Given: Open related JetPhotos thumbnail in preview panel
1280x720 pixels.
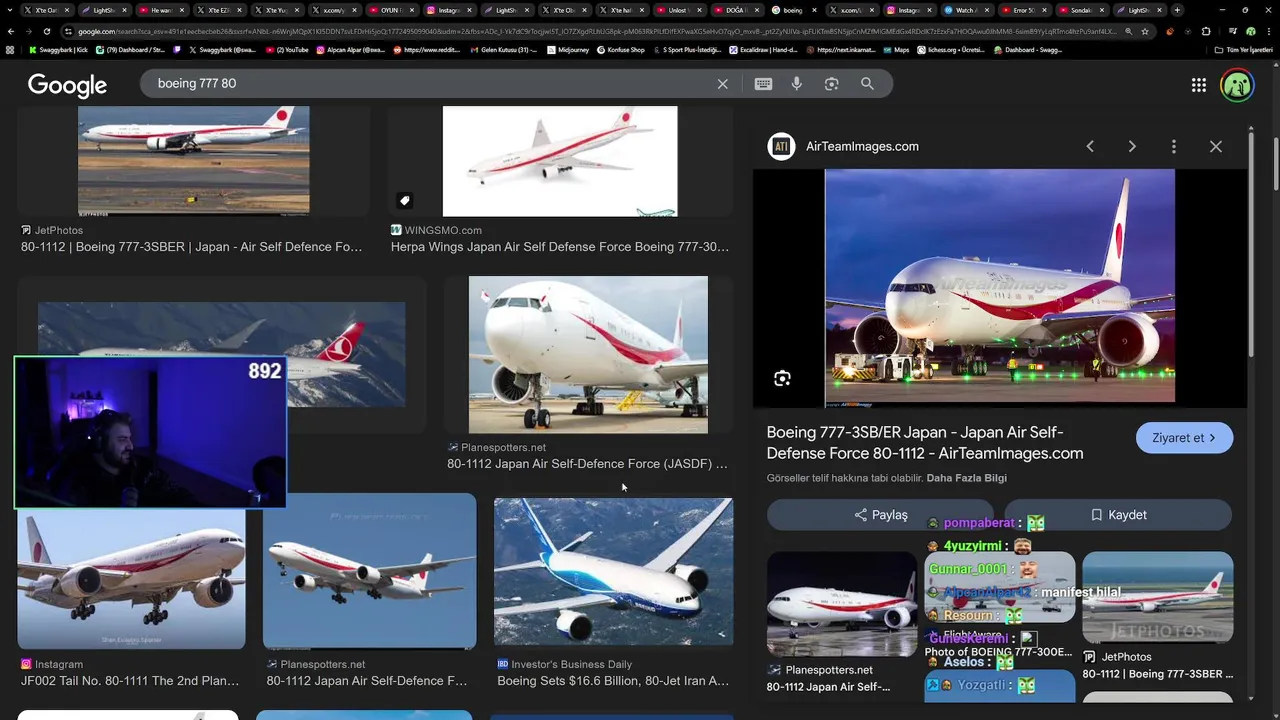Looking at the screenshot, I should pyautogui.click(x=1157, y=597).
